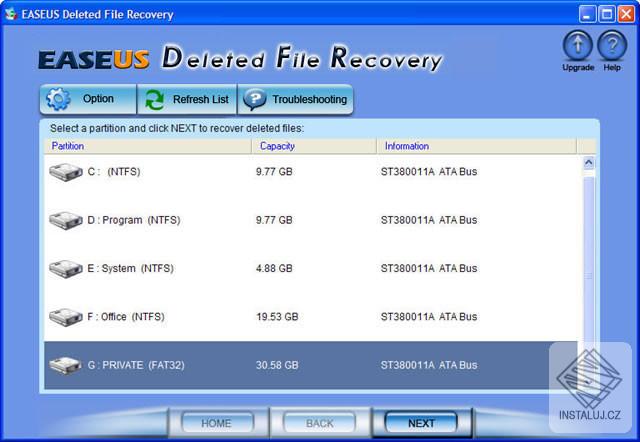Image resolution: width=640 pixels, height=442 pixels.
Task: Click ST380011A ATA Bus in G: row
Action: click(429, 365)
